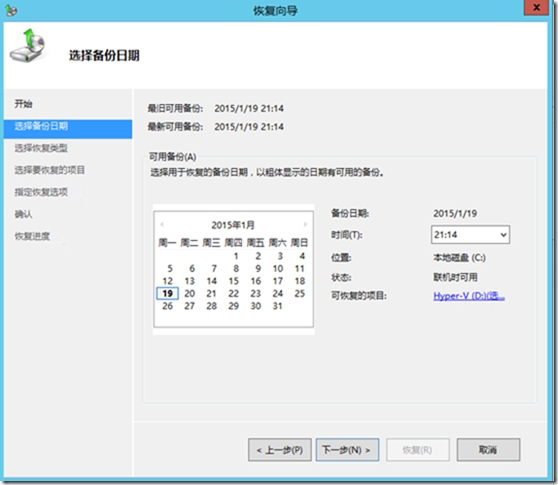Select calendar date 29
The height and width of the screenshot is (485, 558).
point(233,306)
